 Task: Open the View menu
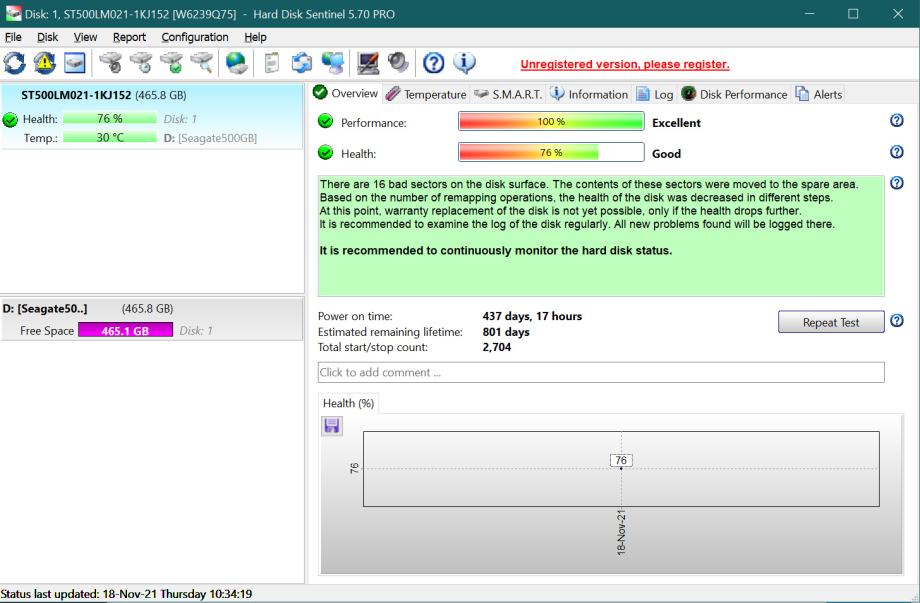[85, 37]
